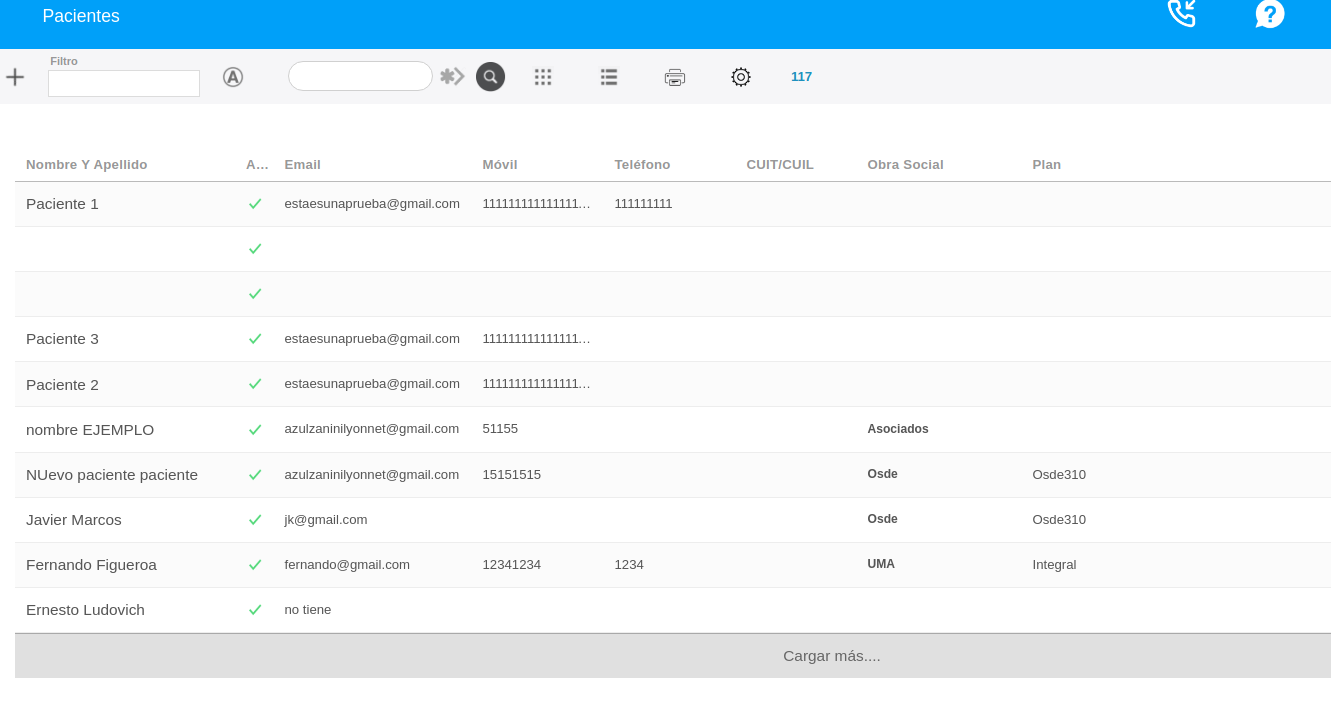The width and height of the screenshot is (1331, 726).
Task: Sort by Obra Social column header
Action: coord(905,165)
